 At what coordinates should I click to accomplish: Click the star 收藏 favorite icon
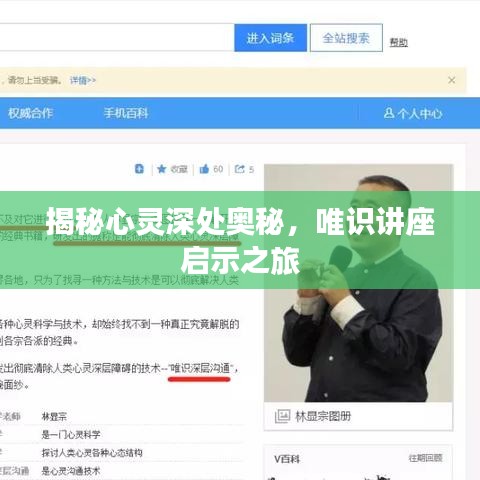point(162,169)
